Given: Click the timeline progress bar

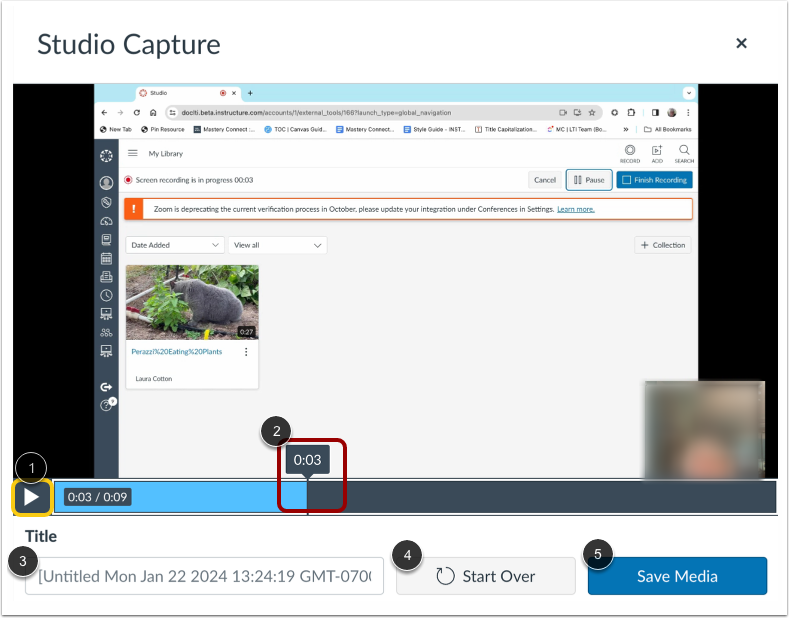Looking at the screenshot, I should 415,497.
